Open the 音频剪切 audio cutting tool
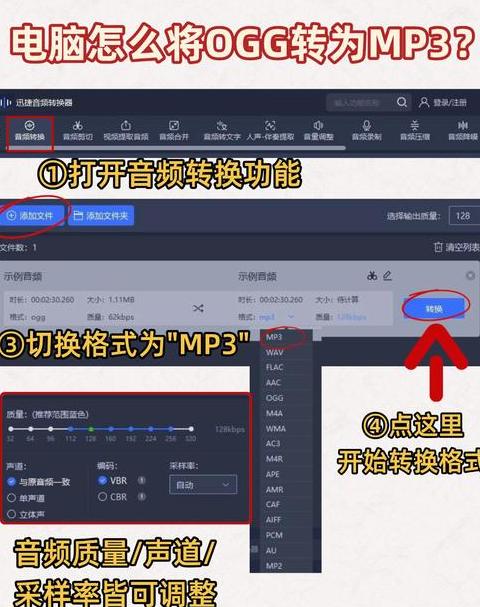 (x=78, y=130)
